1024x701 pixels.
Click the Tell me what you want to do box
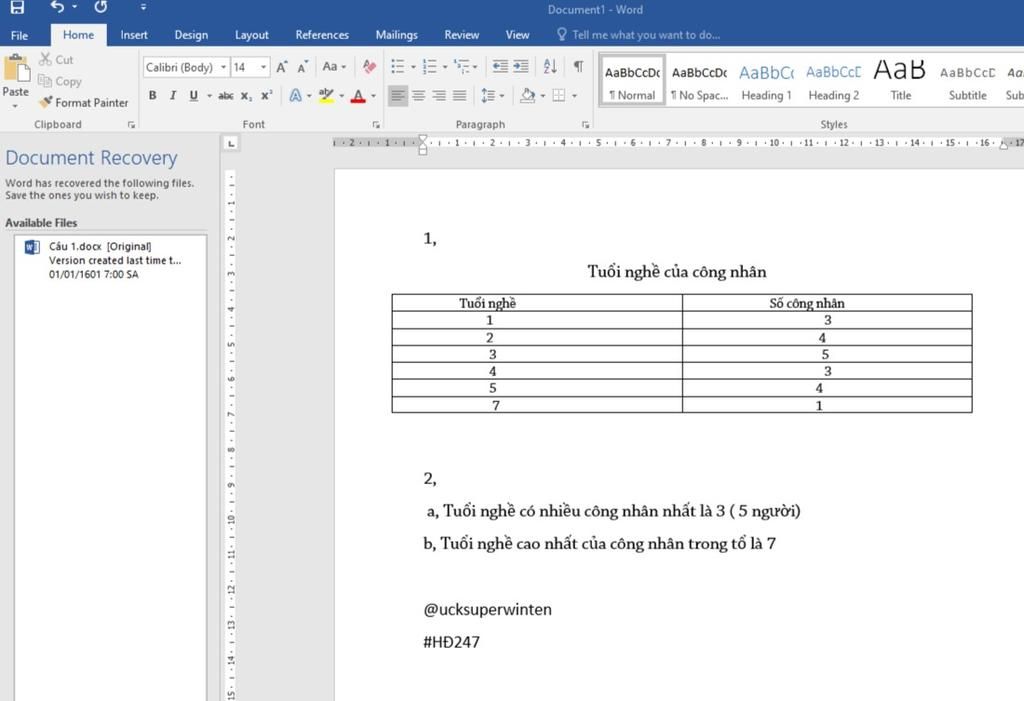[639, 35]
